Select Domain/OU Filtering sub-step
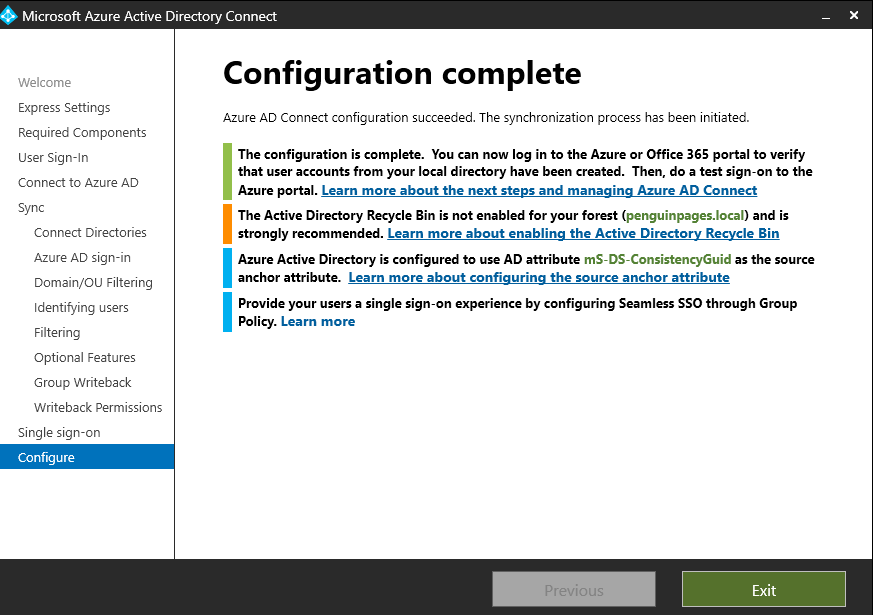This screenshot has height=615, width=874. 93,283
